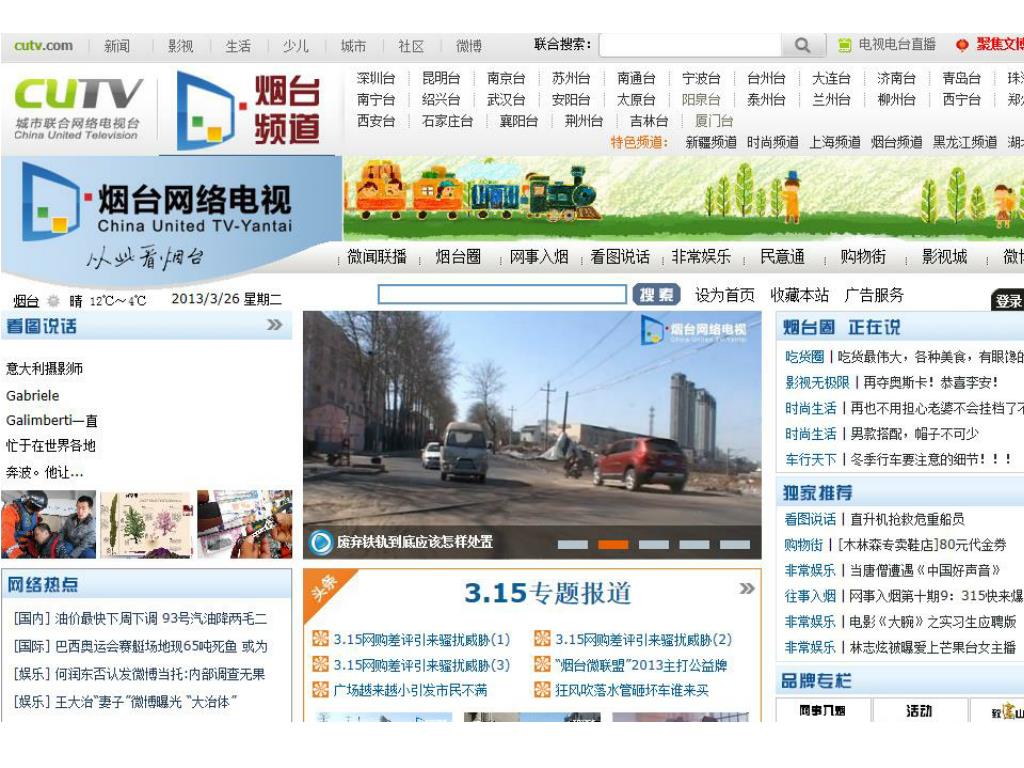1024x768 pixels.
Task: Open 深圳台 station link
Action: click(376, 78)
